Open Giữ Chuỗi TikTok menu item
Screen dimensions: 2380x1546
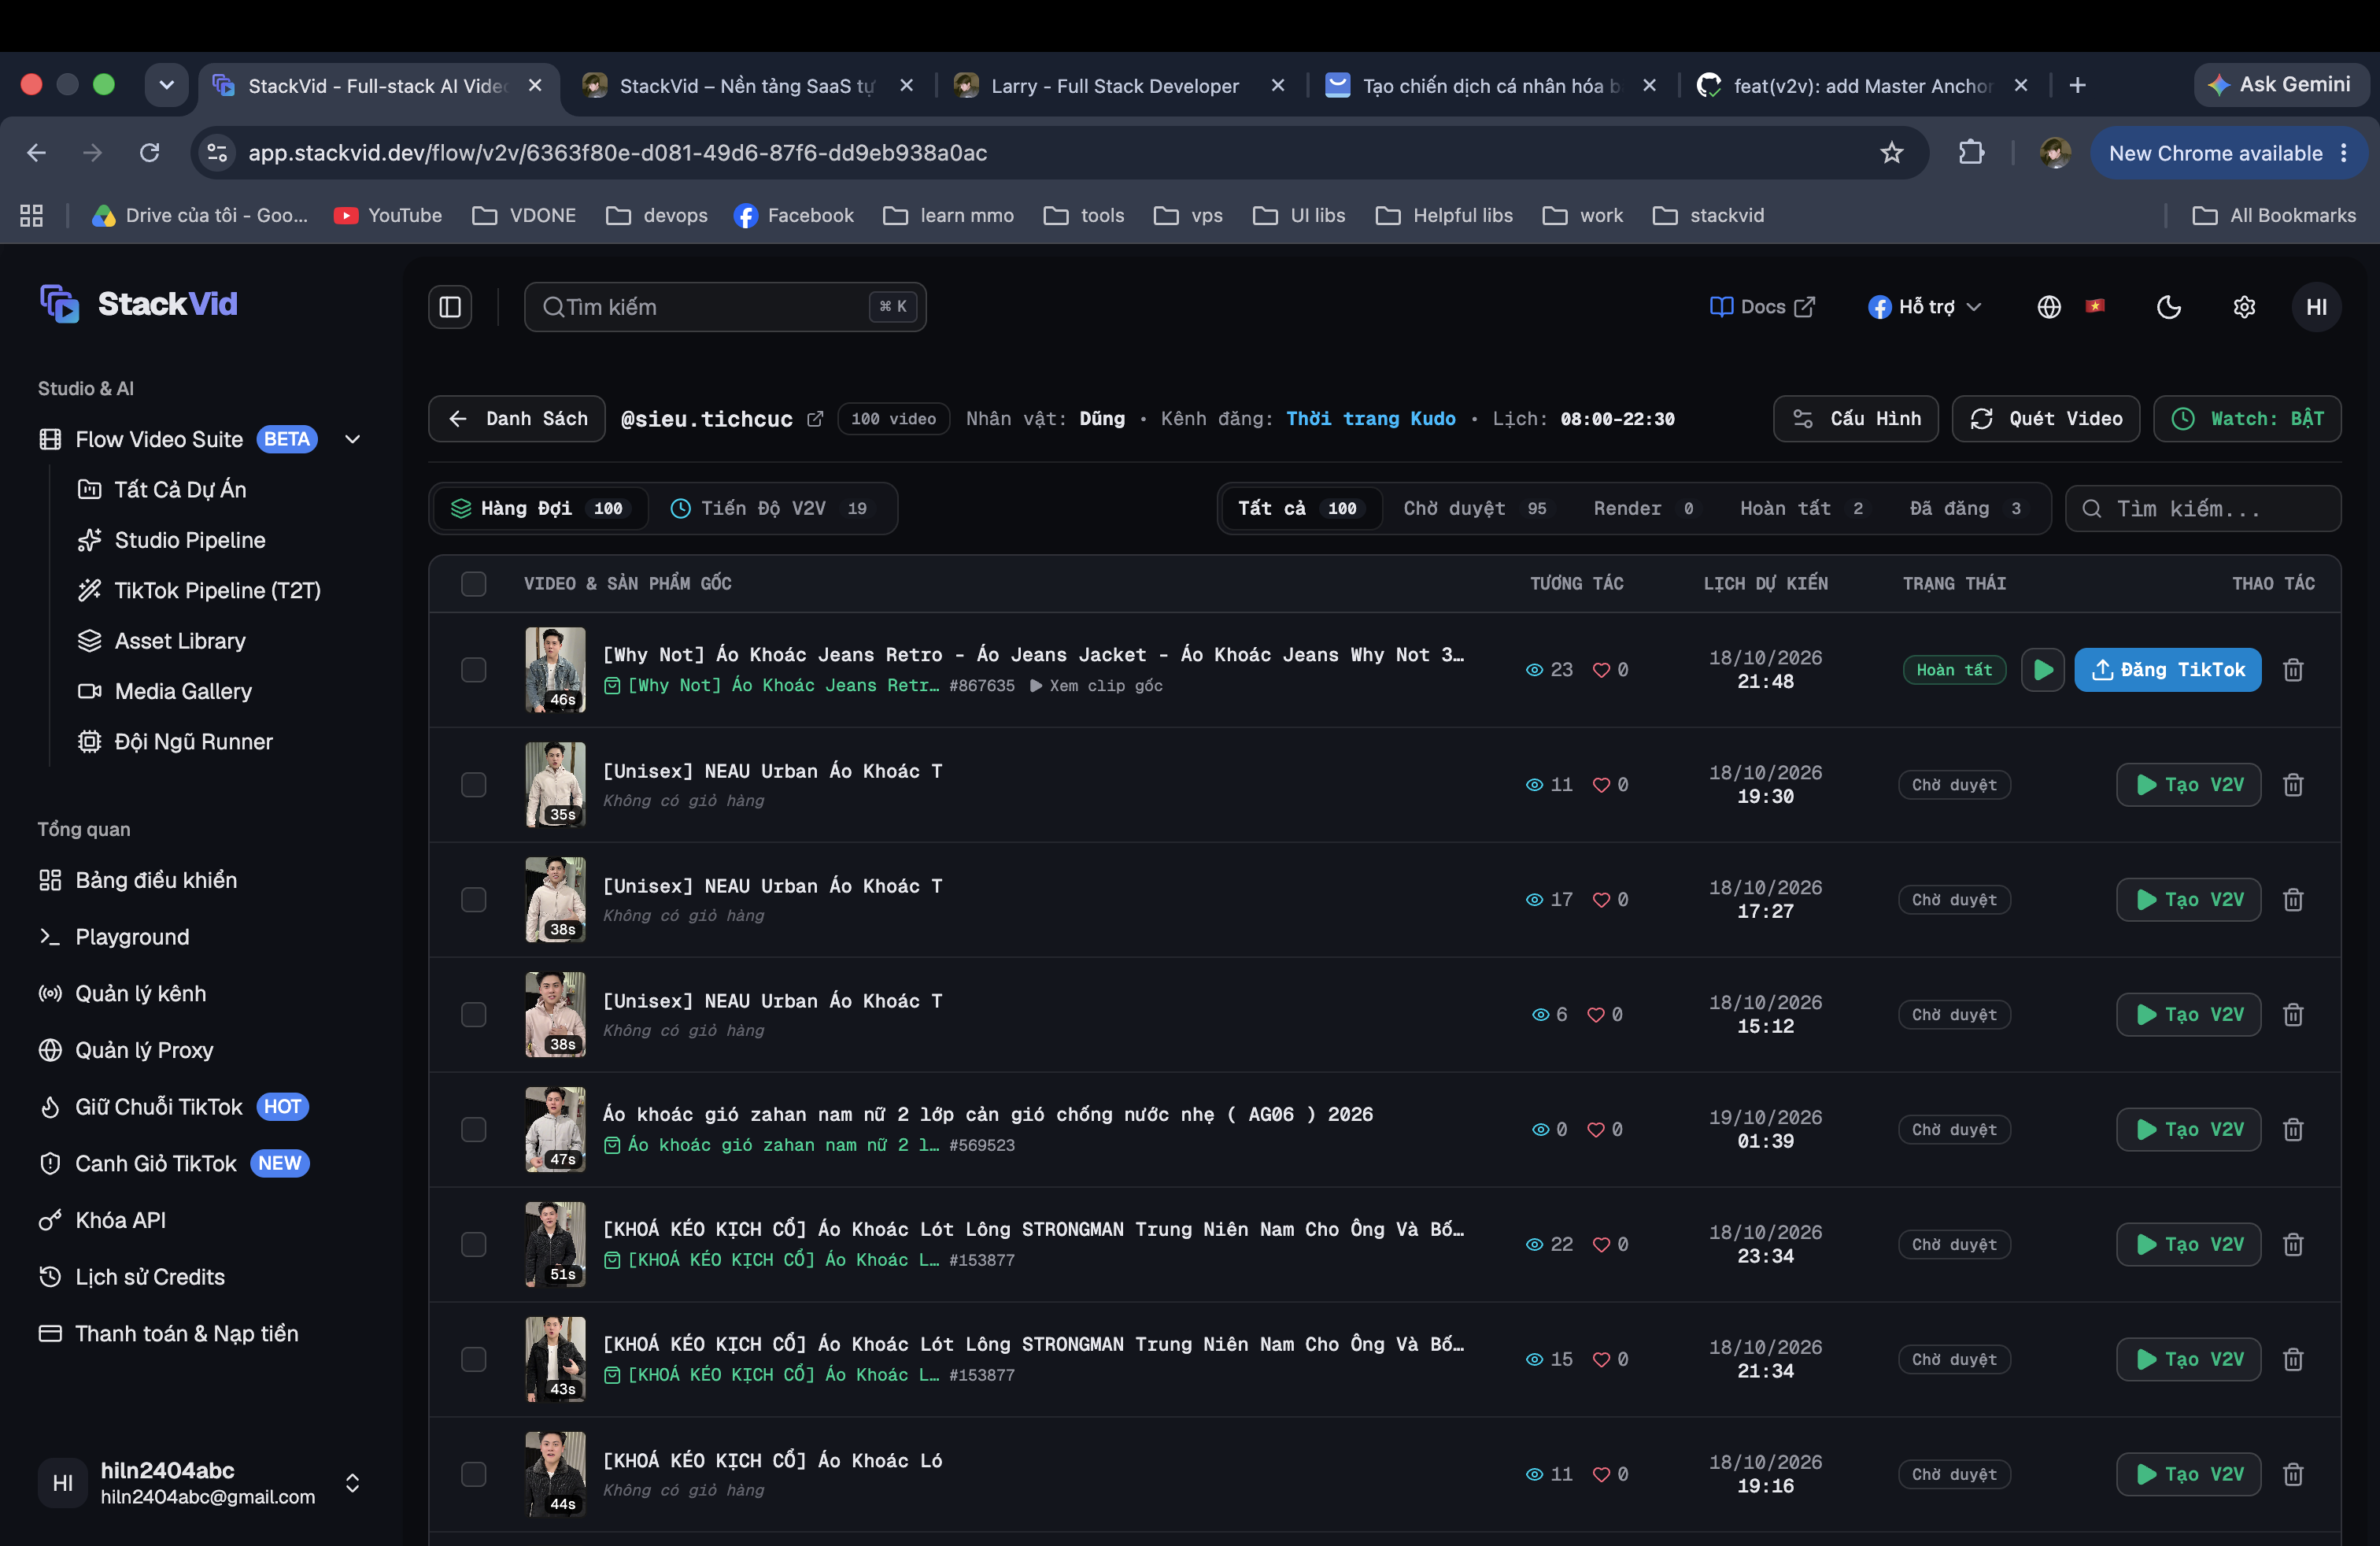point(173,1107)
